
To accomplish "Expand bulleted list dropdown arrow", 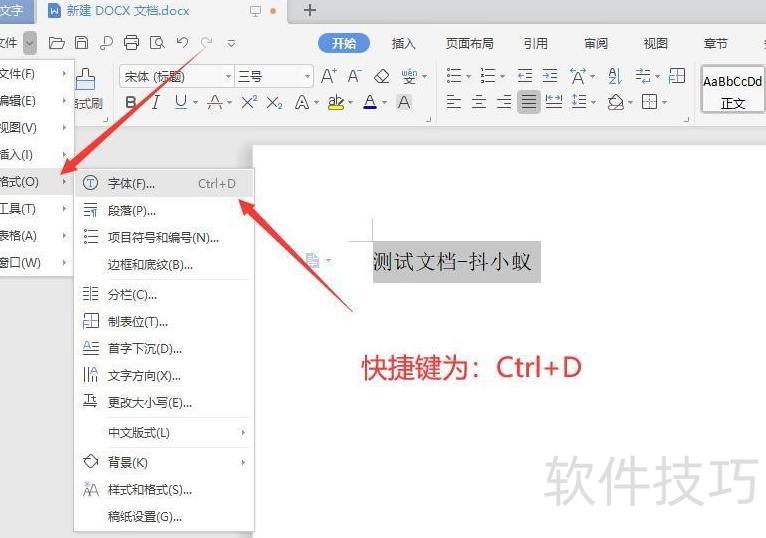I will [x=468, y=77].
